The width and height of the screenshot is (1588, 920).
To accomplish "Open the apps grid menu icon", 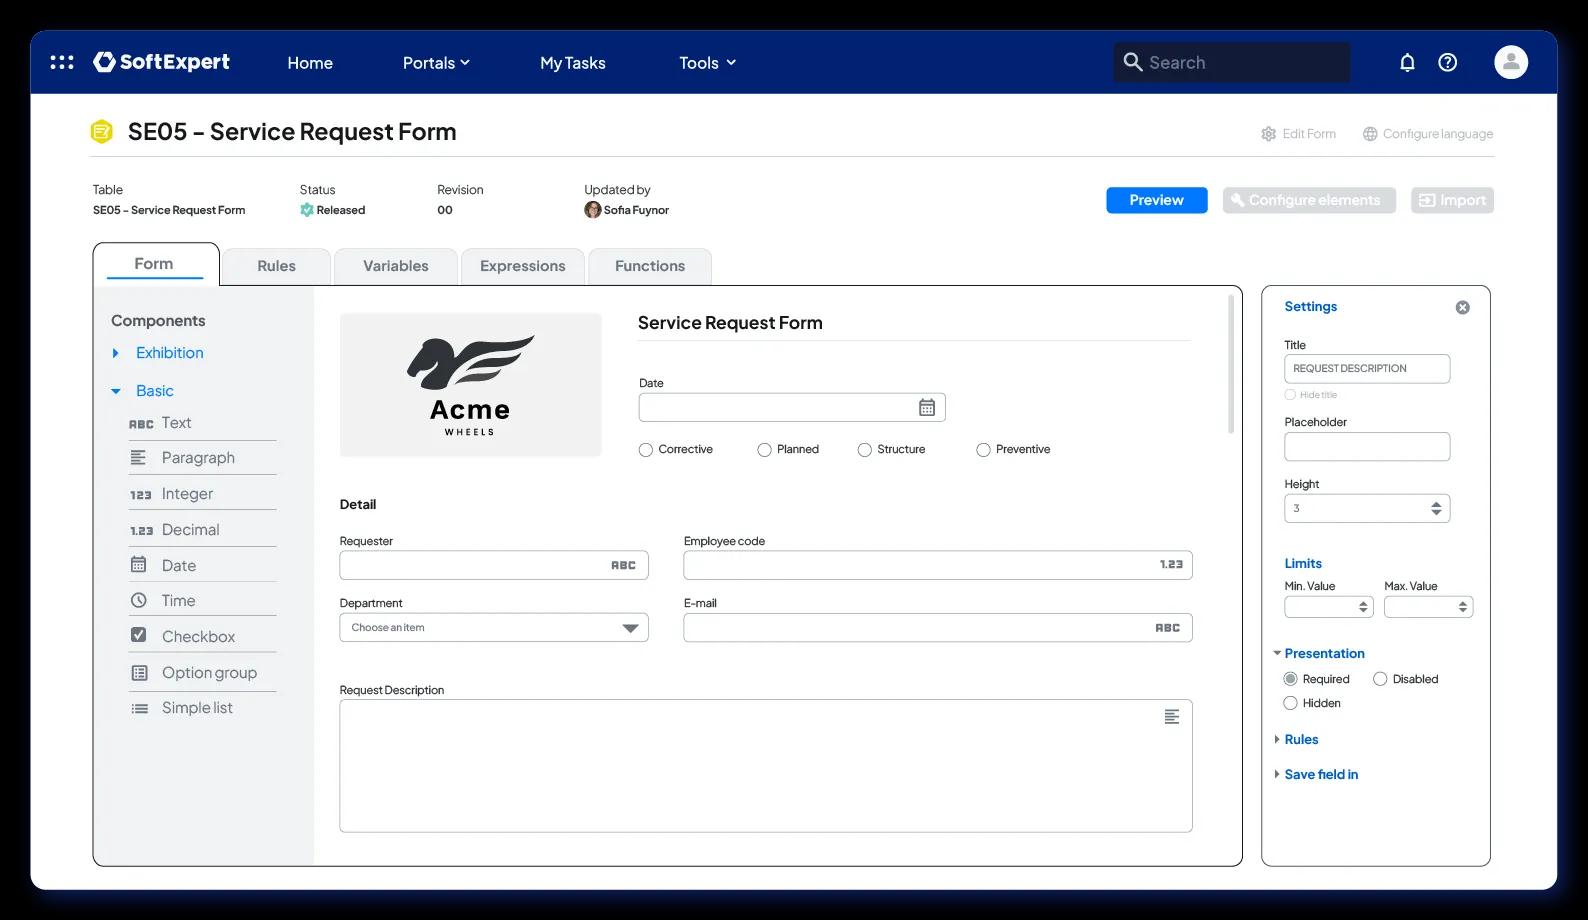I will coord(62,62).
